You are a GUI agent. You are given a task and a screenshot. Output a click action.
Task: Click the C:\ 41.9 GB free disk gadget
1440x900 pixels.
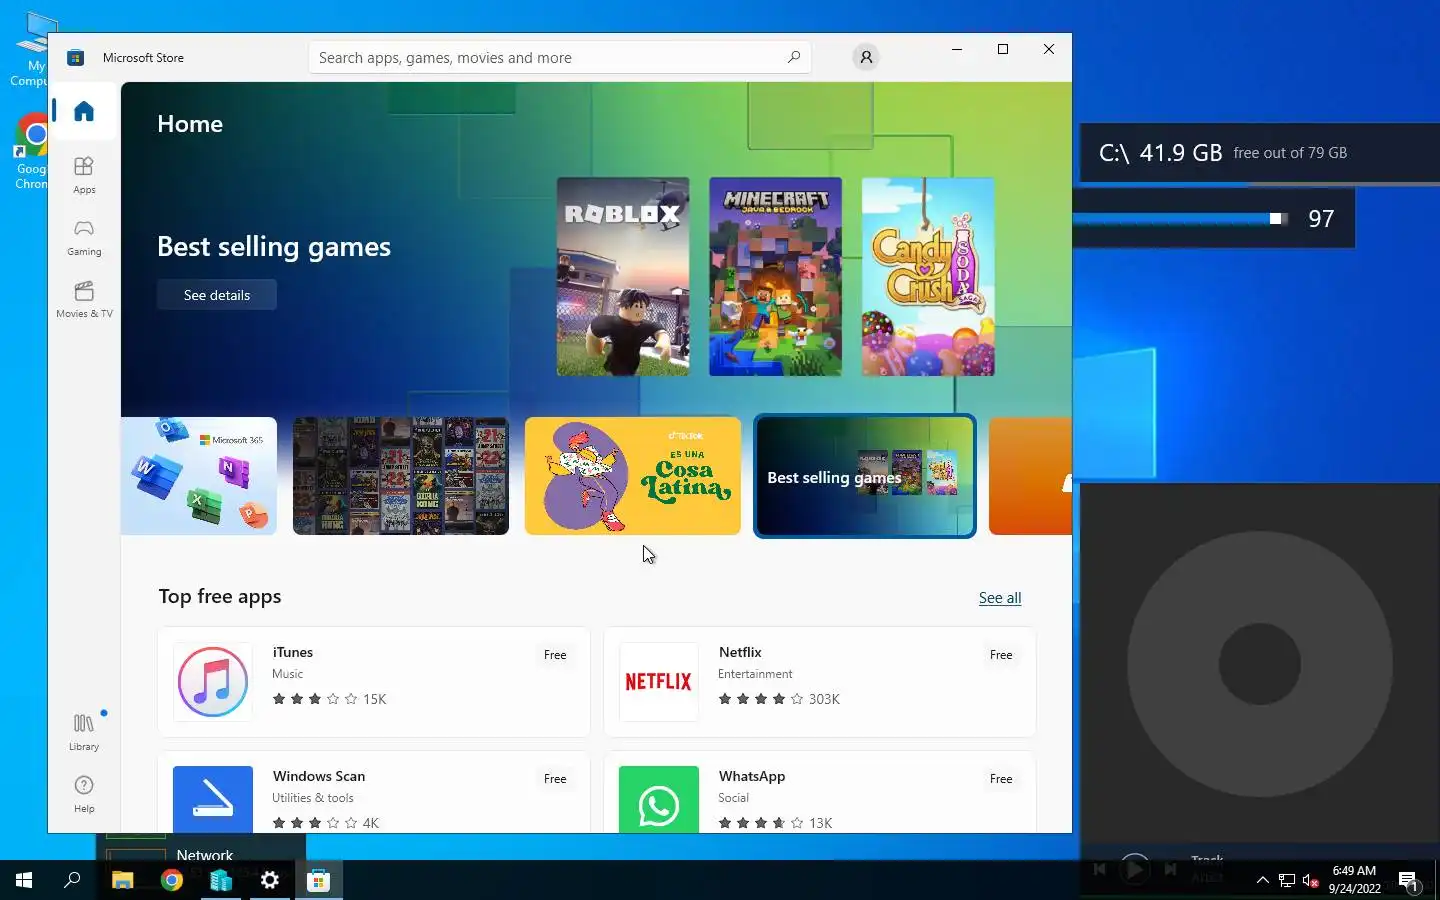[x=1260, y=153]
